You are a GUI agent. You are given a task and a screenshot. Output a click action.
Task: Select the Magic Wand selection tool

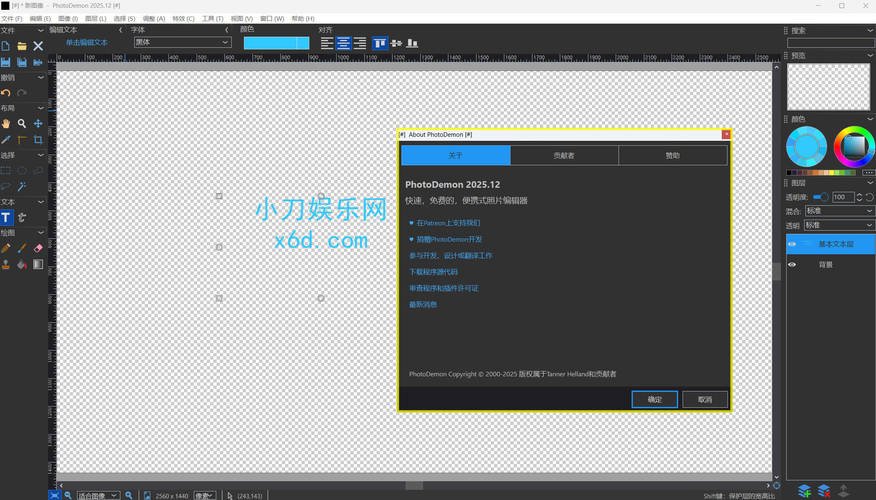(22, 186)
